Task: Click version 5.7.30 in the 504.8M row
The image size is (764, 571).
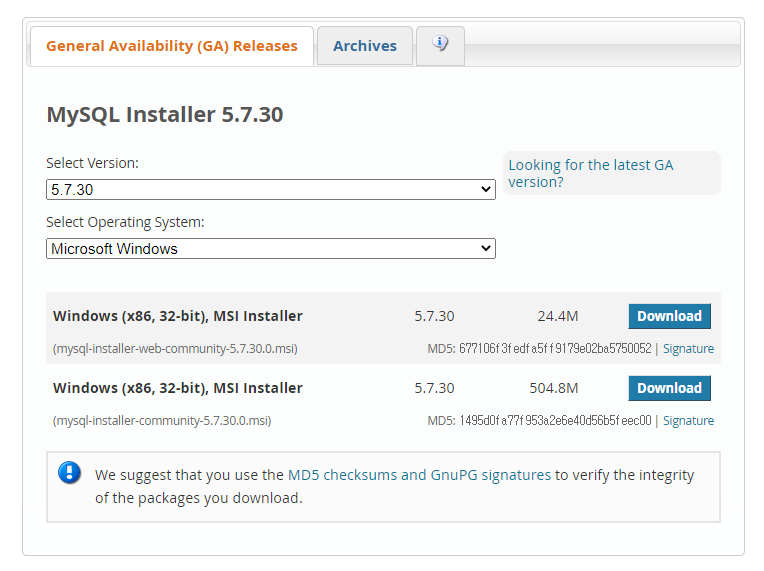Action: [434, 388]
